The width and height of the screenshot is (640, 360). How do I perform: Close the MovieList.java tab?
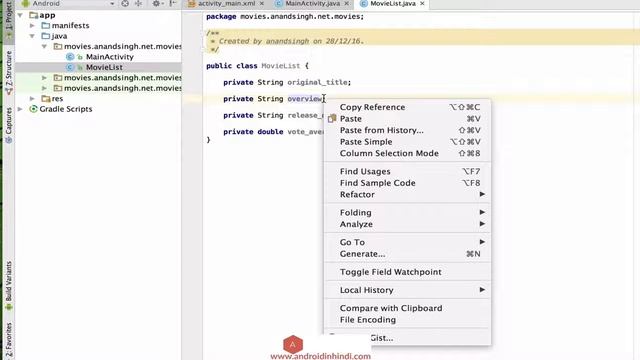click(x=422, y=4)
